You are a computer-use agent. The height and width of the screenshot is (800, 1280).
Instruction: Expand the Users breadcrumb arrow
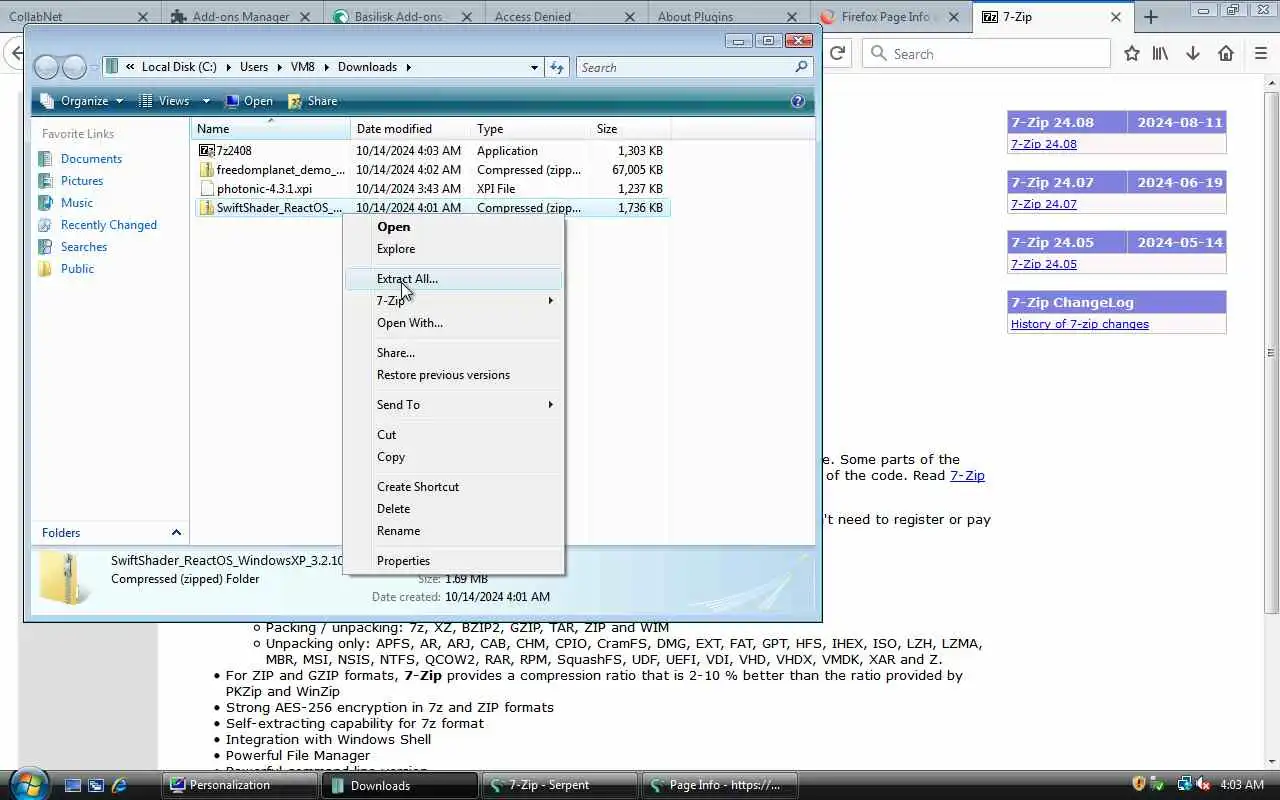tap(279, 67)
